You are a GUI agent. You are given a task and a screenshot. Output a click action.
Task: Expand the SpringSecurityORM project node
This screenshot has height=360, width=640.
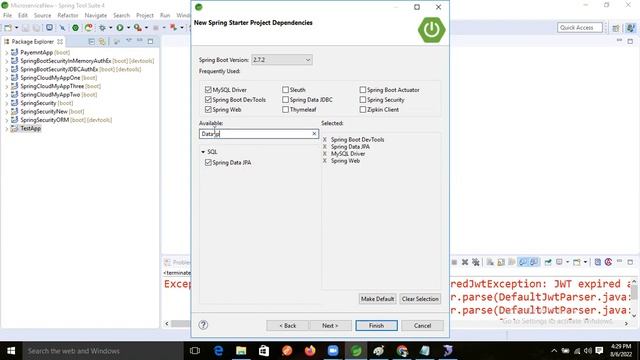[7, 120]
